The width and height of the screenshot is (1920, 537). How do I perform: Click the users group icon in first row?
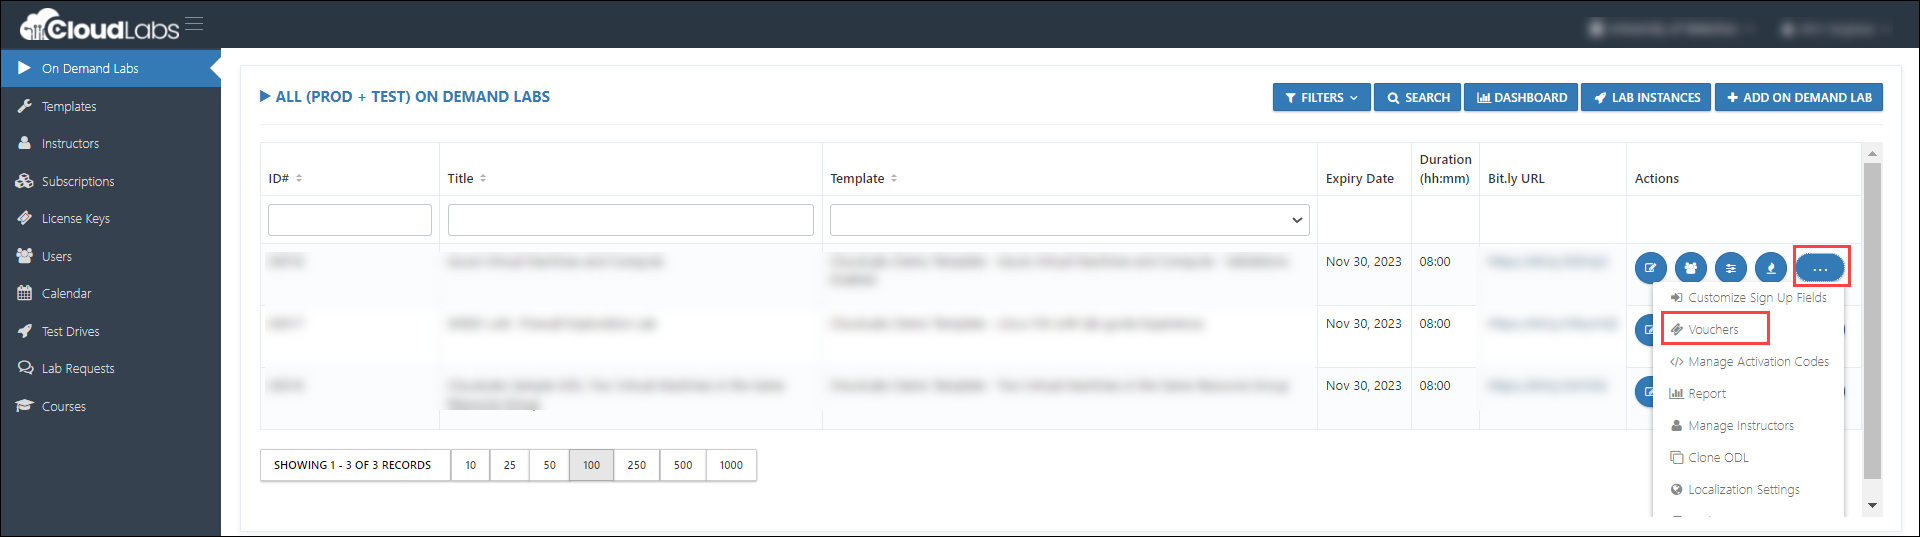(x=1690, y=268)
